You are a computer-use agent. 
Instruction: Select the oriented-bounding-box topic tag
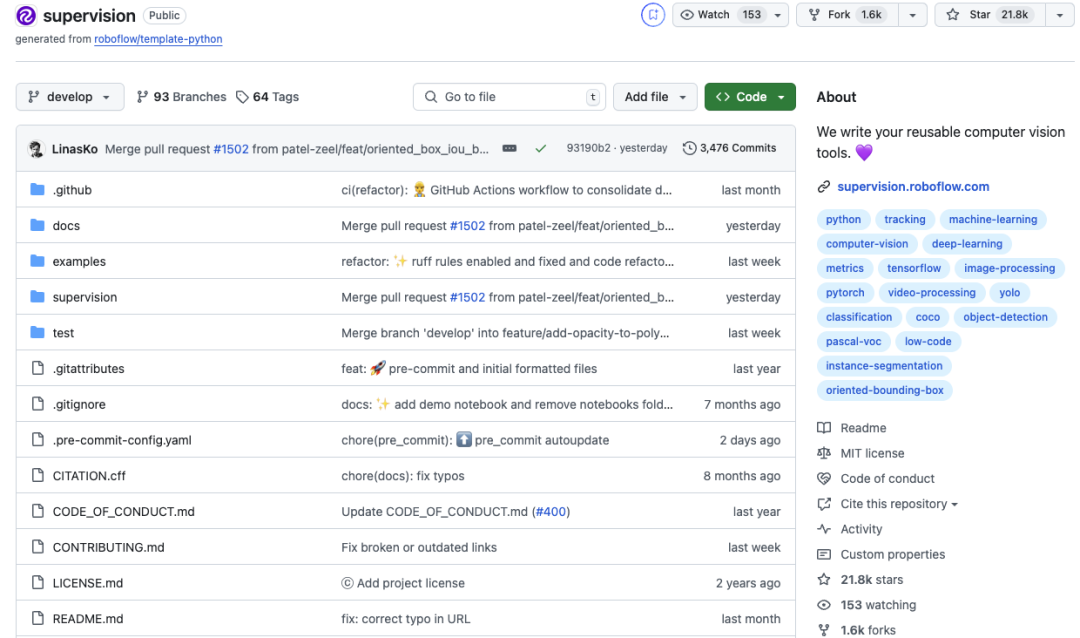click(884, 390)
